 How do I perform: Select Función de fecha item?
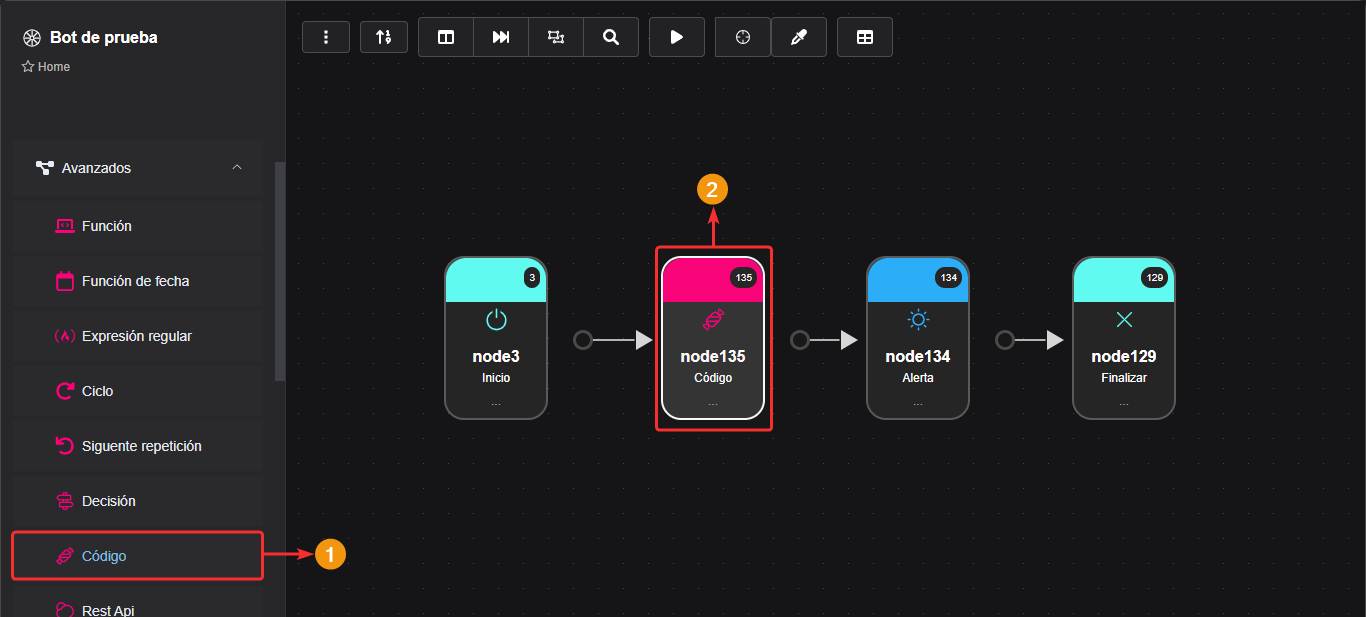(138, 281)
